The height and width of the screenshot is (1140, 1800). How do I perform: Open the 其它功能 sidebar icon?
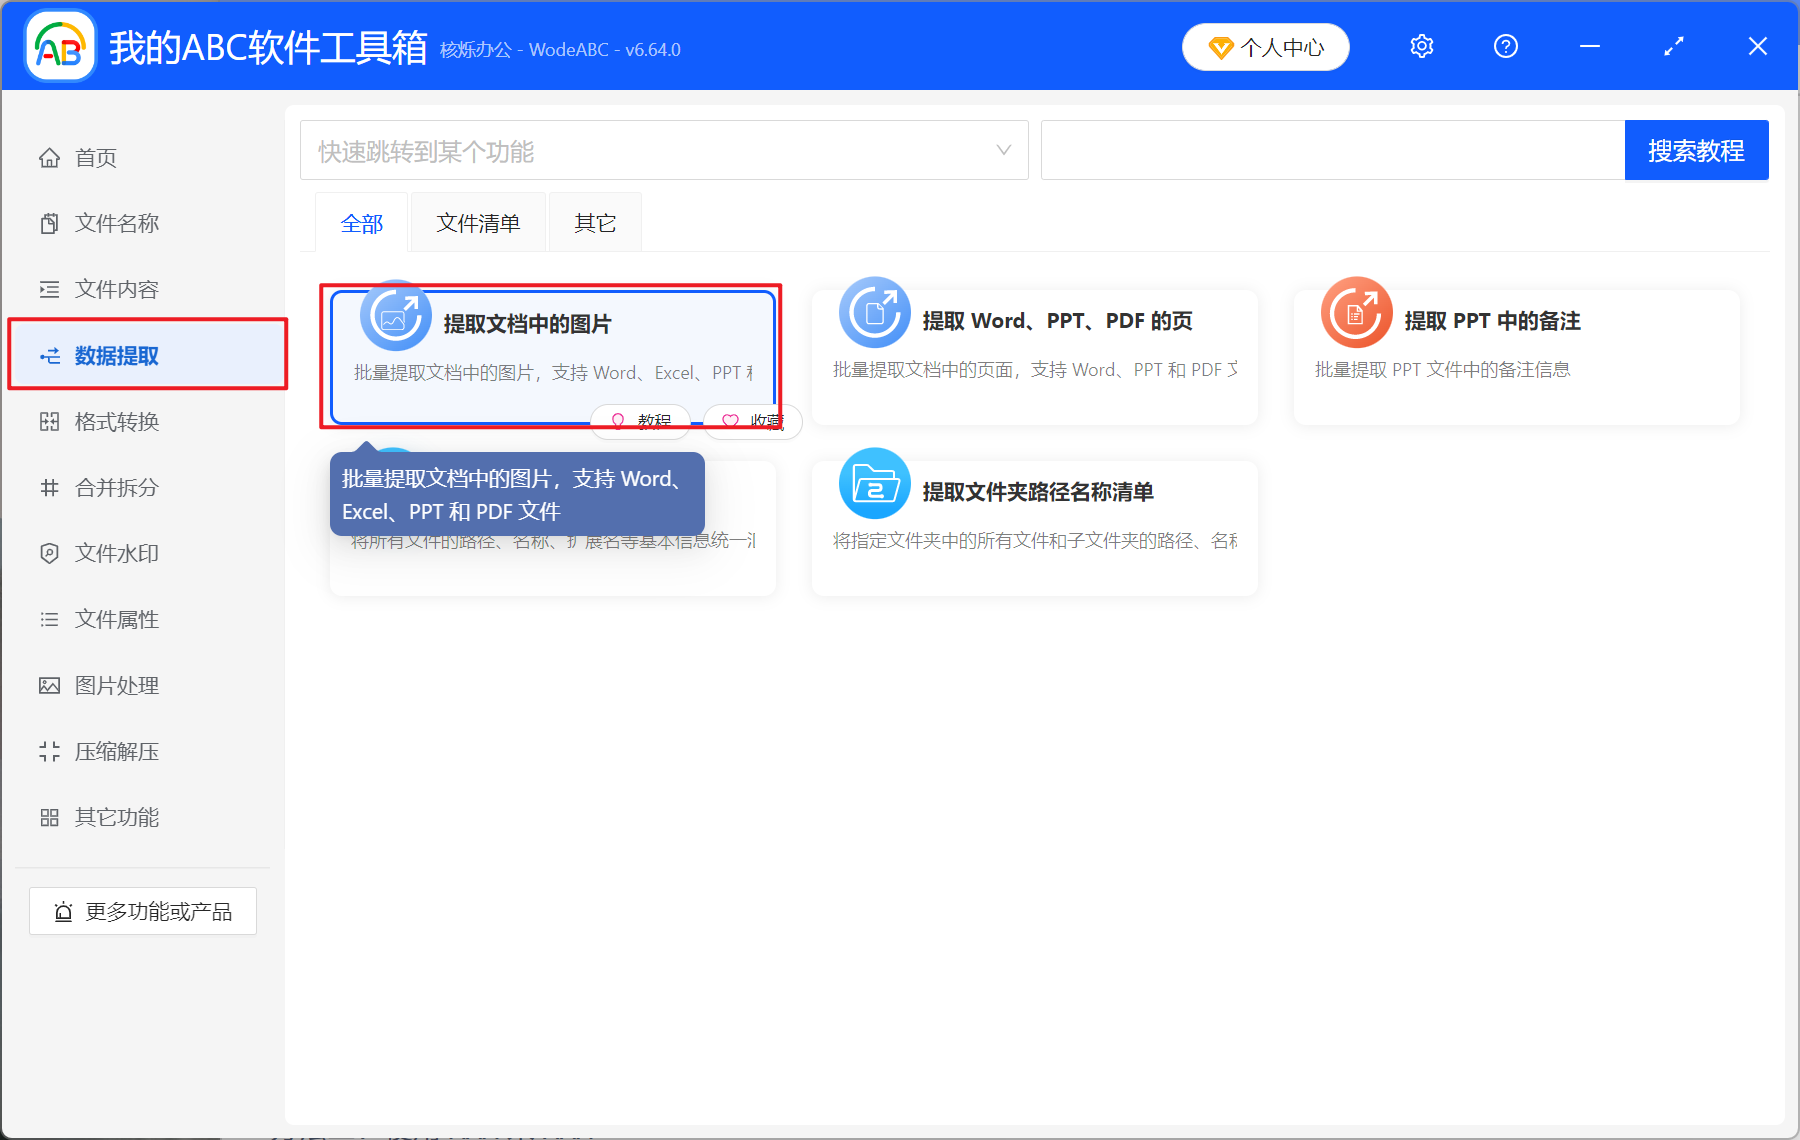(50, 817)
